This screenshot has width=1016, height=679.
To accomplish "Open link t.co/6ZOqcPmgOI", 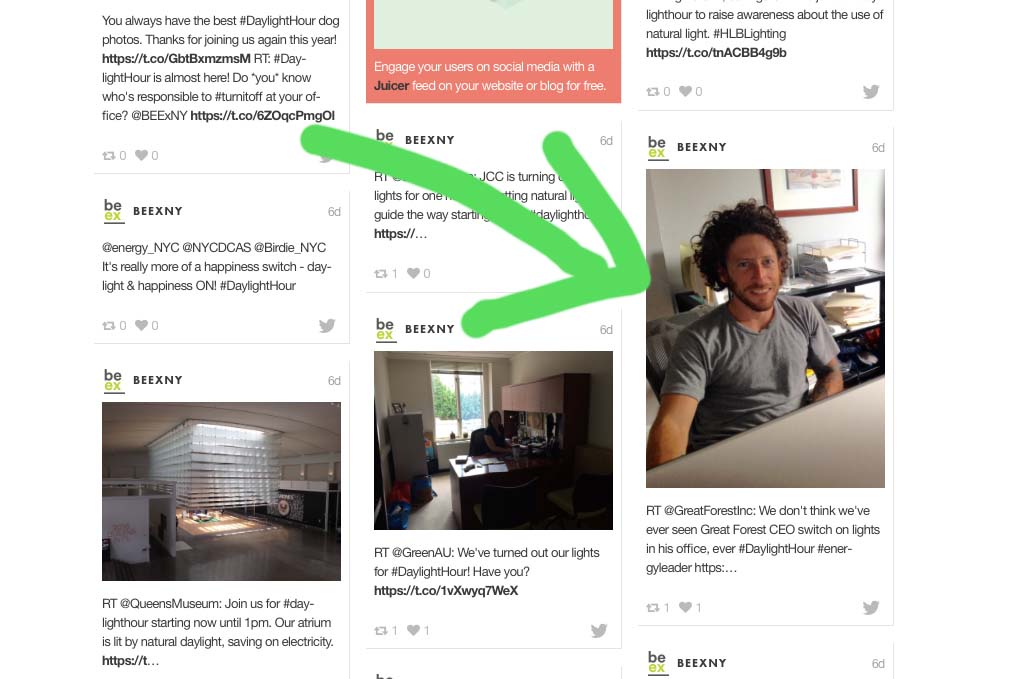I will [x=262, y=115].
